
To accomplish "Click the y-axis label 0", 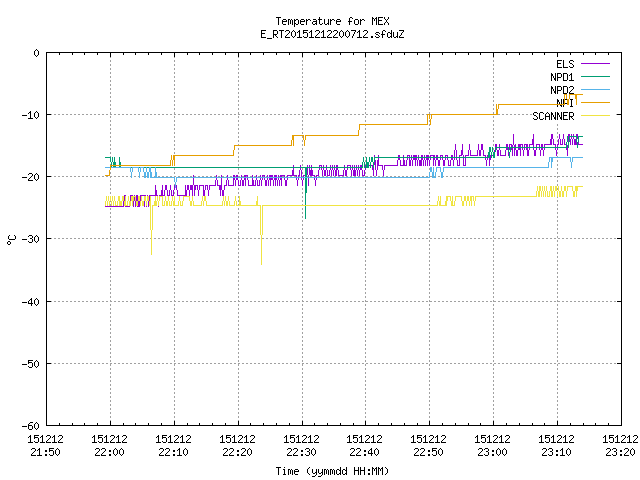I will 36,53.
